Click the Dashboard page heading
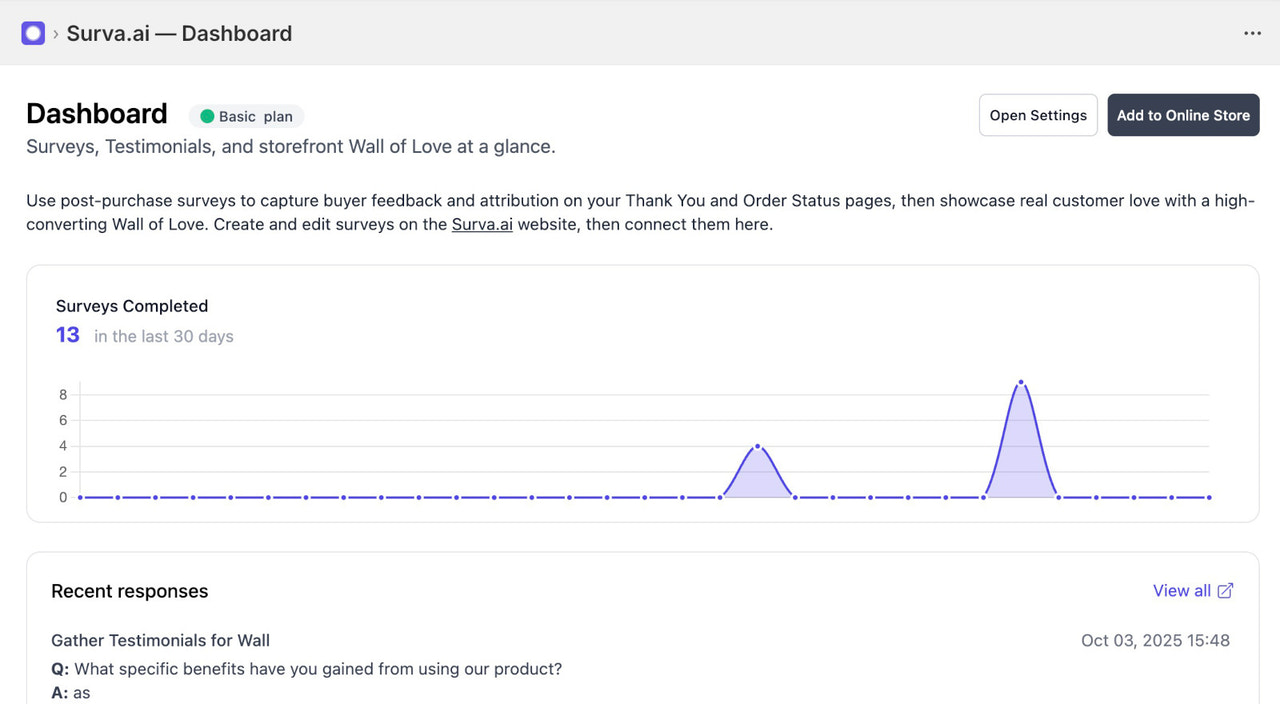This screenshot has height=720, width=1280. [97, 114]
